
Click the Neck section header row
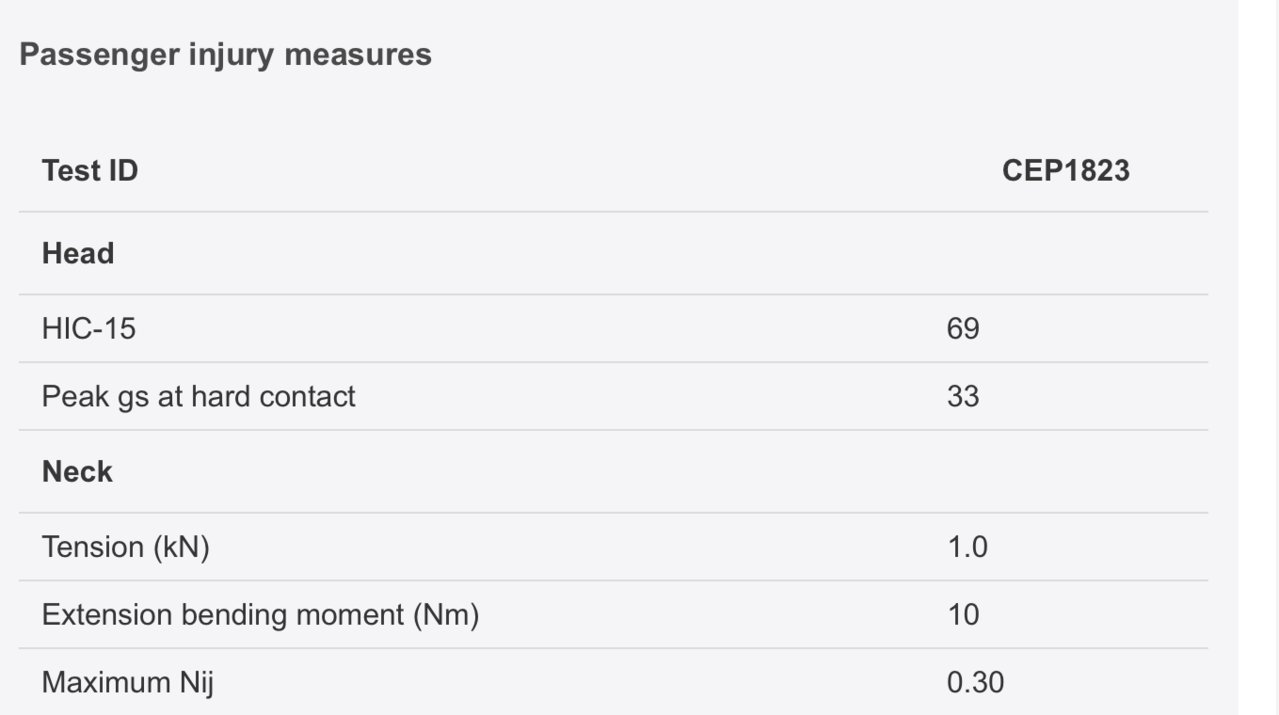click(613, 471)
